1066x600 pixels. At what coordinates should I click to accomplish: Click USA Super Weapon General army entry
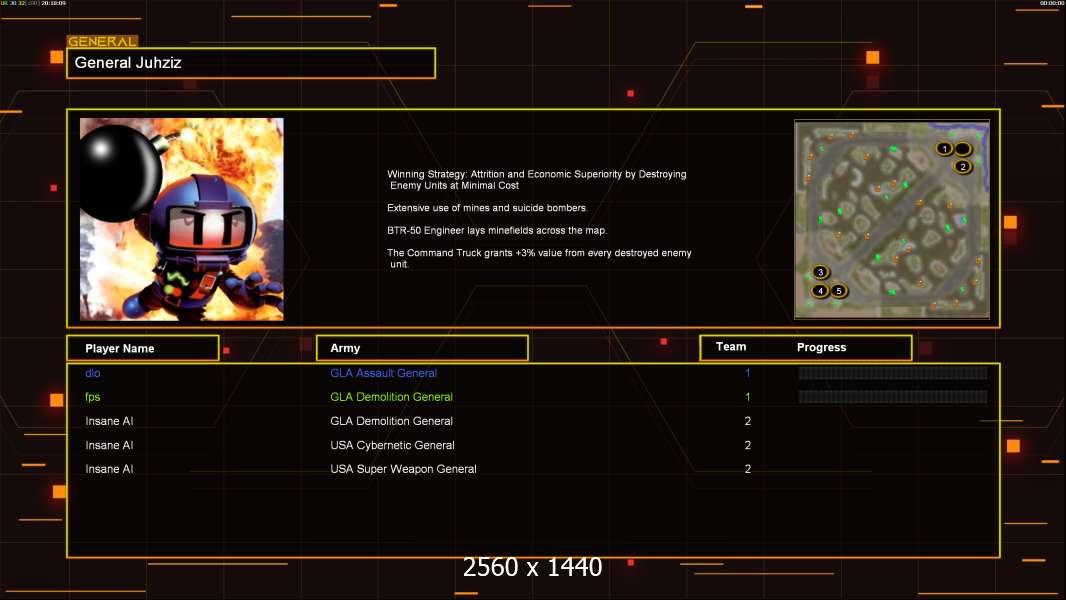403,469
